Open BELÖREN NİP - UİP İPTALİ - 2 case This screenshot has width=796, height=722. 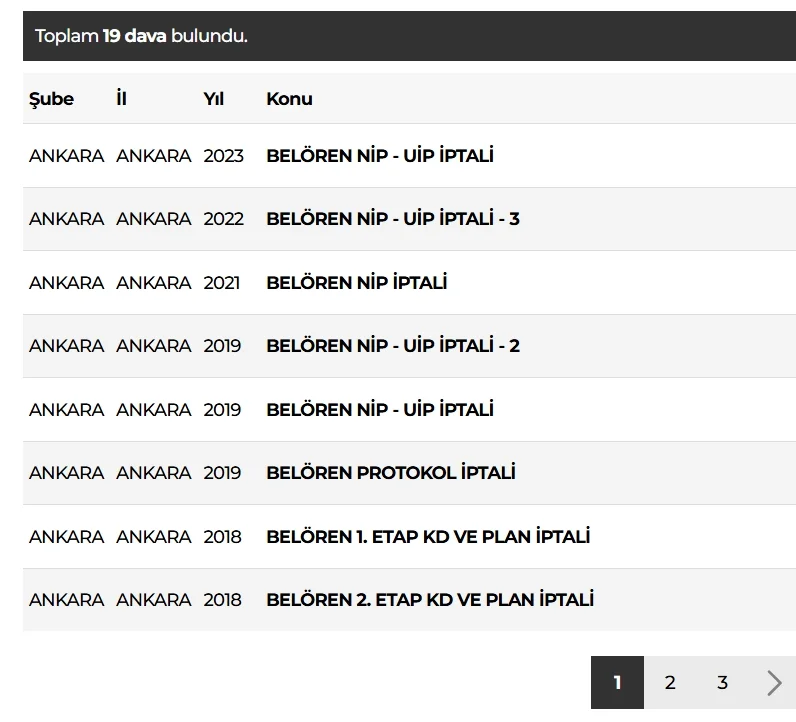coord(392,346)
